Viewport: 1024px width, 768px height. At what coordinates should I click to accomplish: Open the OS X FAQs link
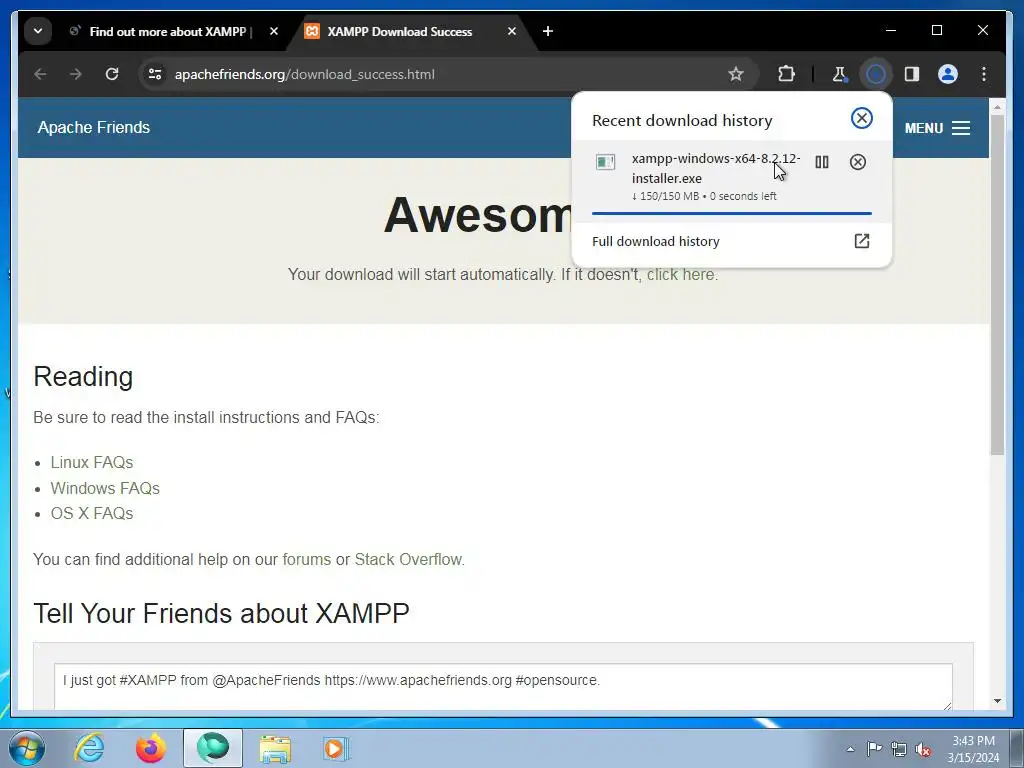click(92, 513)
